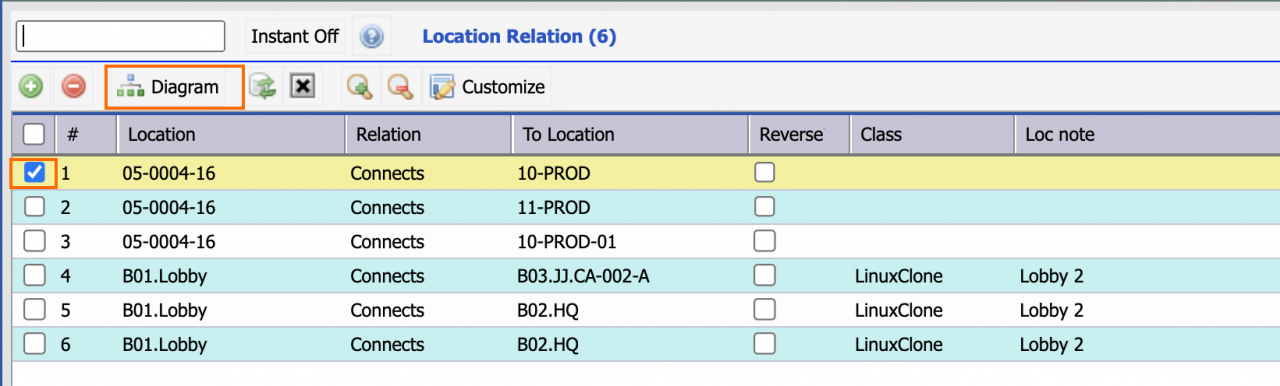Click the magnifier with minus icon
This screenshot has width=1280, height=386.
[400, 87]
